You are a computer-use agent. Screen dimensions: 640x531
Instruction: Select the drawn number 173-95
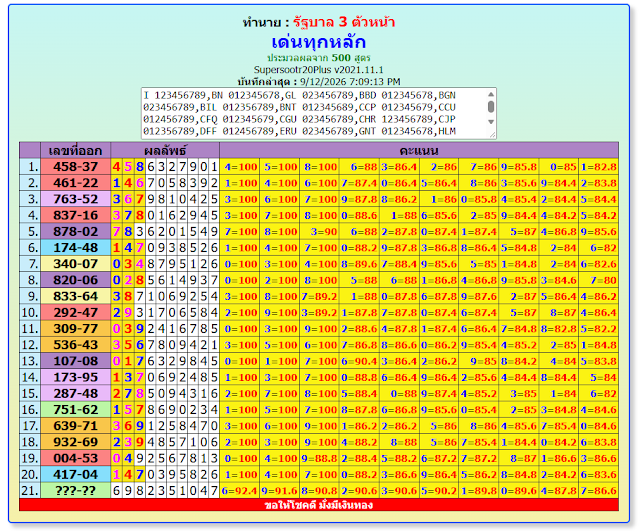click(x=76, y=377)
